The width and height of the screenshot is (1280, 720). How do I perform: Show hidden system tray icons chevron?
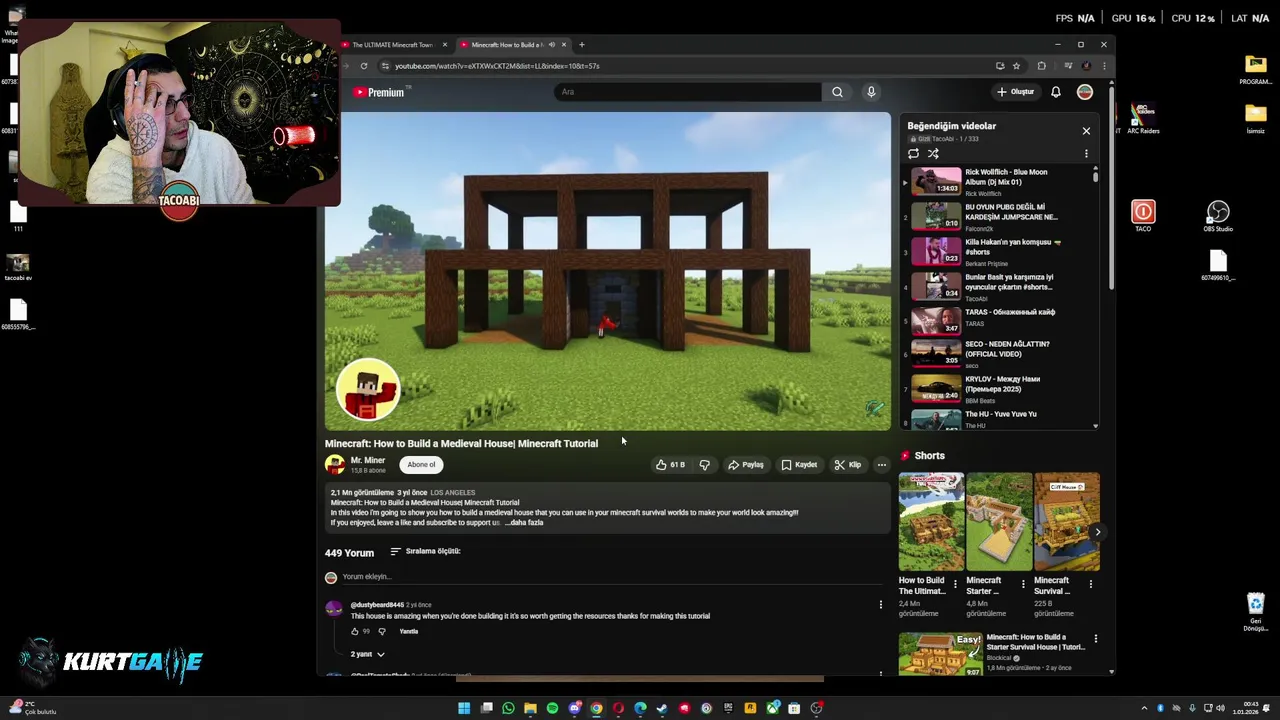(1144, 708)
